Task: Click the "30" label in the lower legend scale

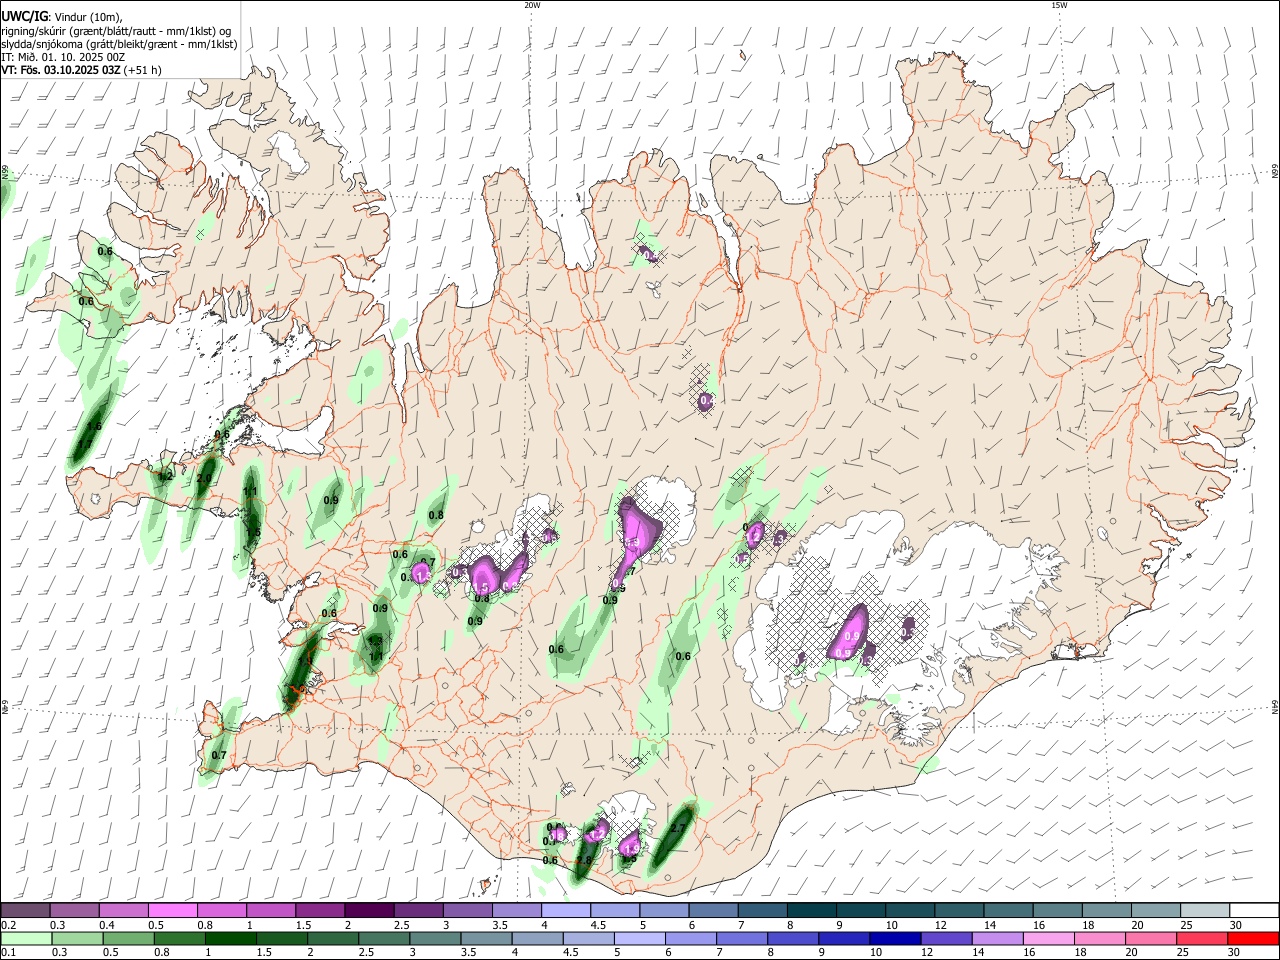Action: coord(1236,952)
